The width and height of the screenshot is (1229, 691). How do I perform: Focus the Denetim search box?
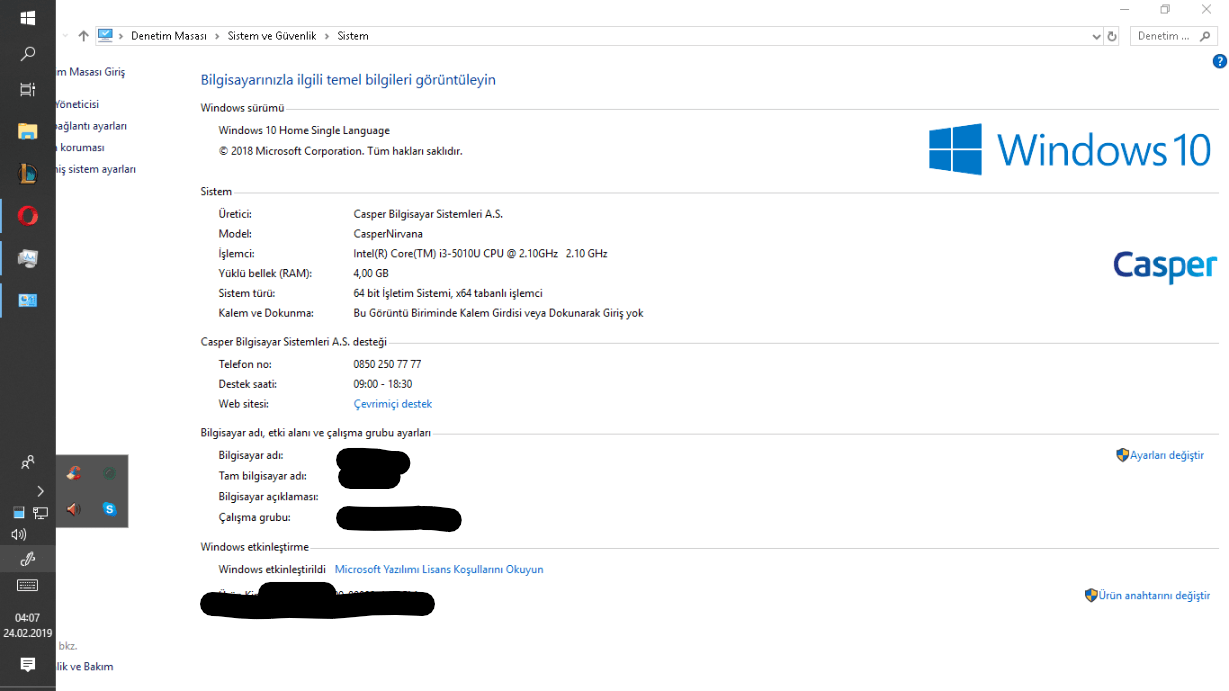1173,36
